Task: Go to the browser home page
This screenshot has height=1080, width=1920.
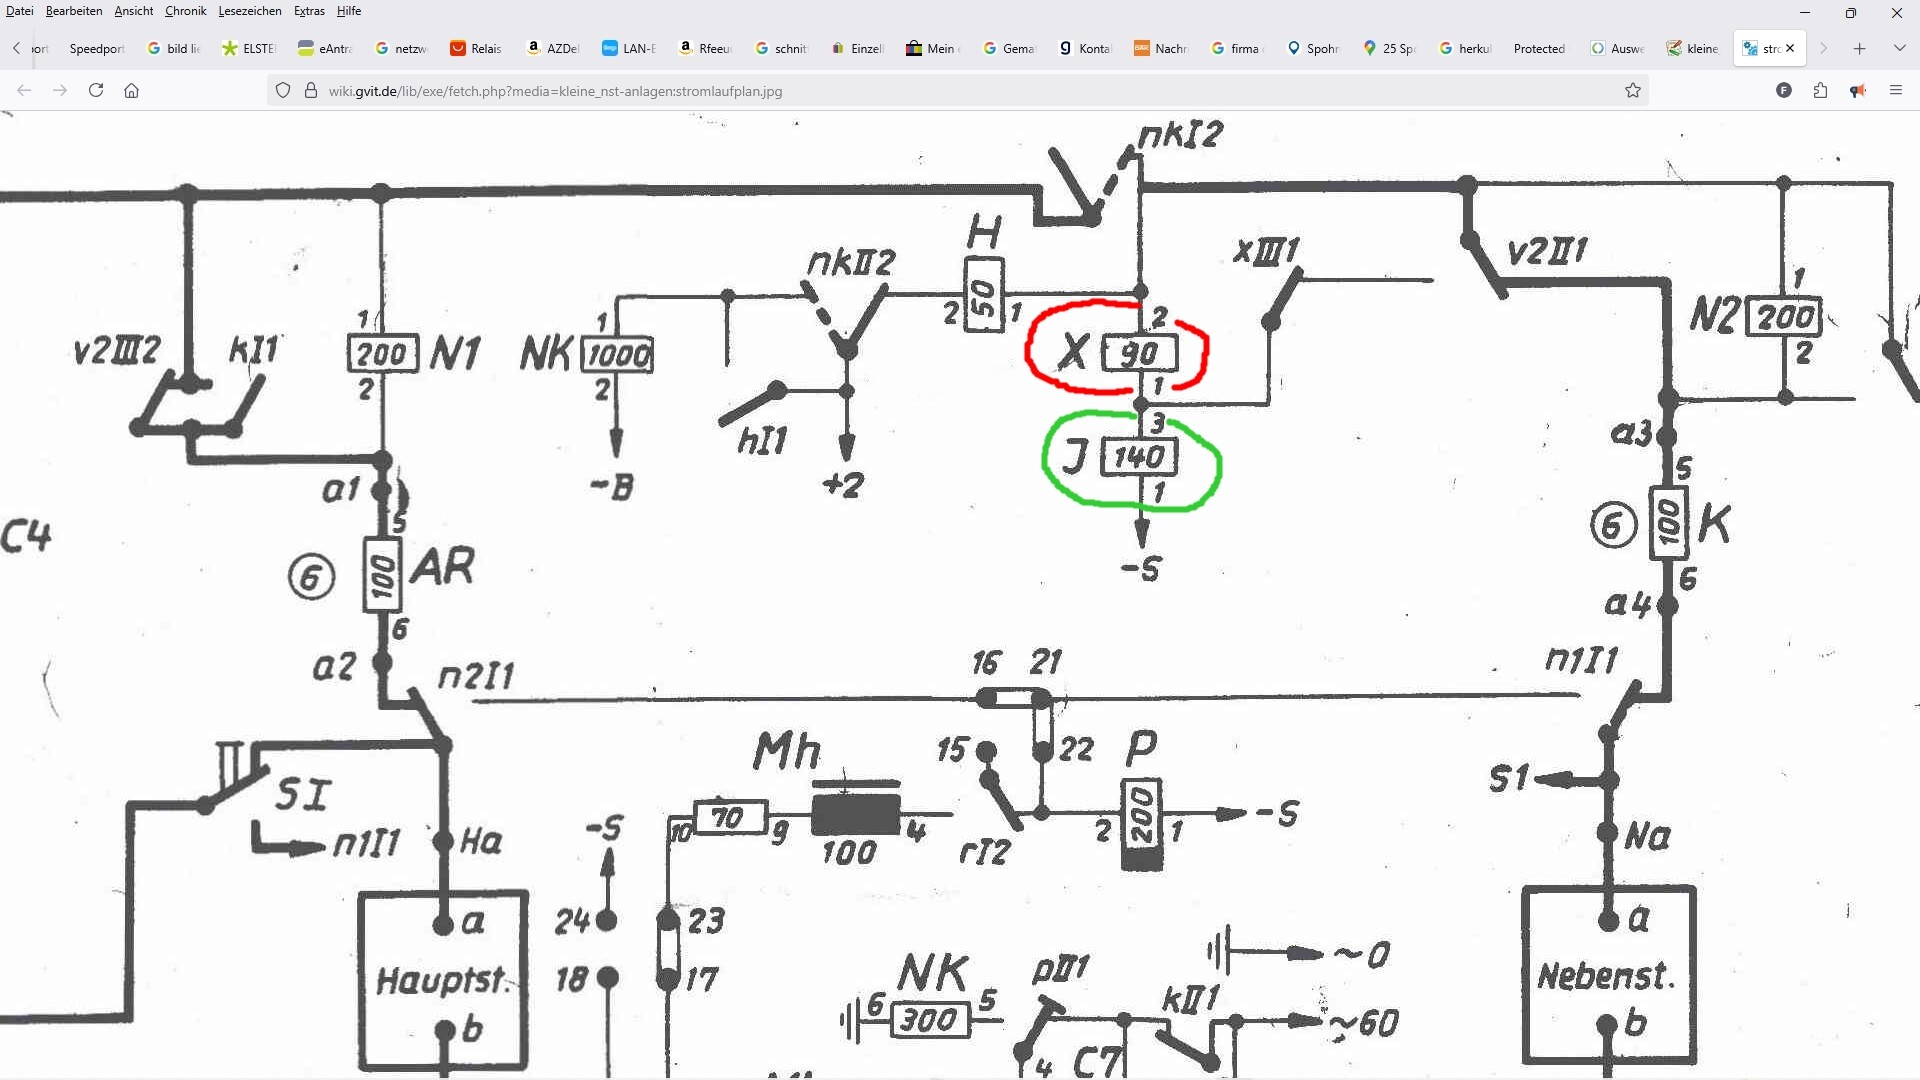Action: click(131, 90)
